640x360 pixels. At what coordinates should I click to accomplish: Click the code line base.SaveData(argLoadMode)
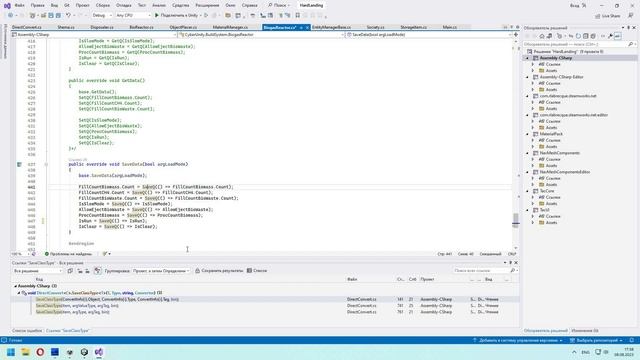(x=112, y=176)
